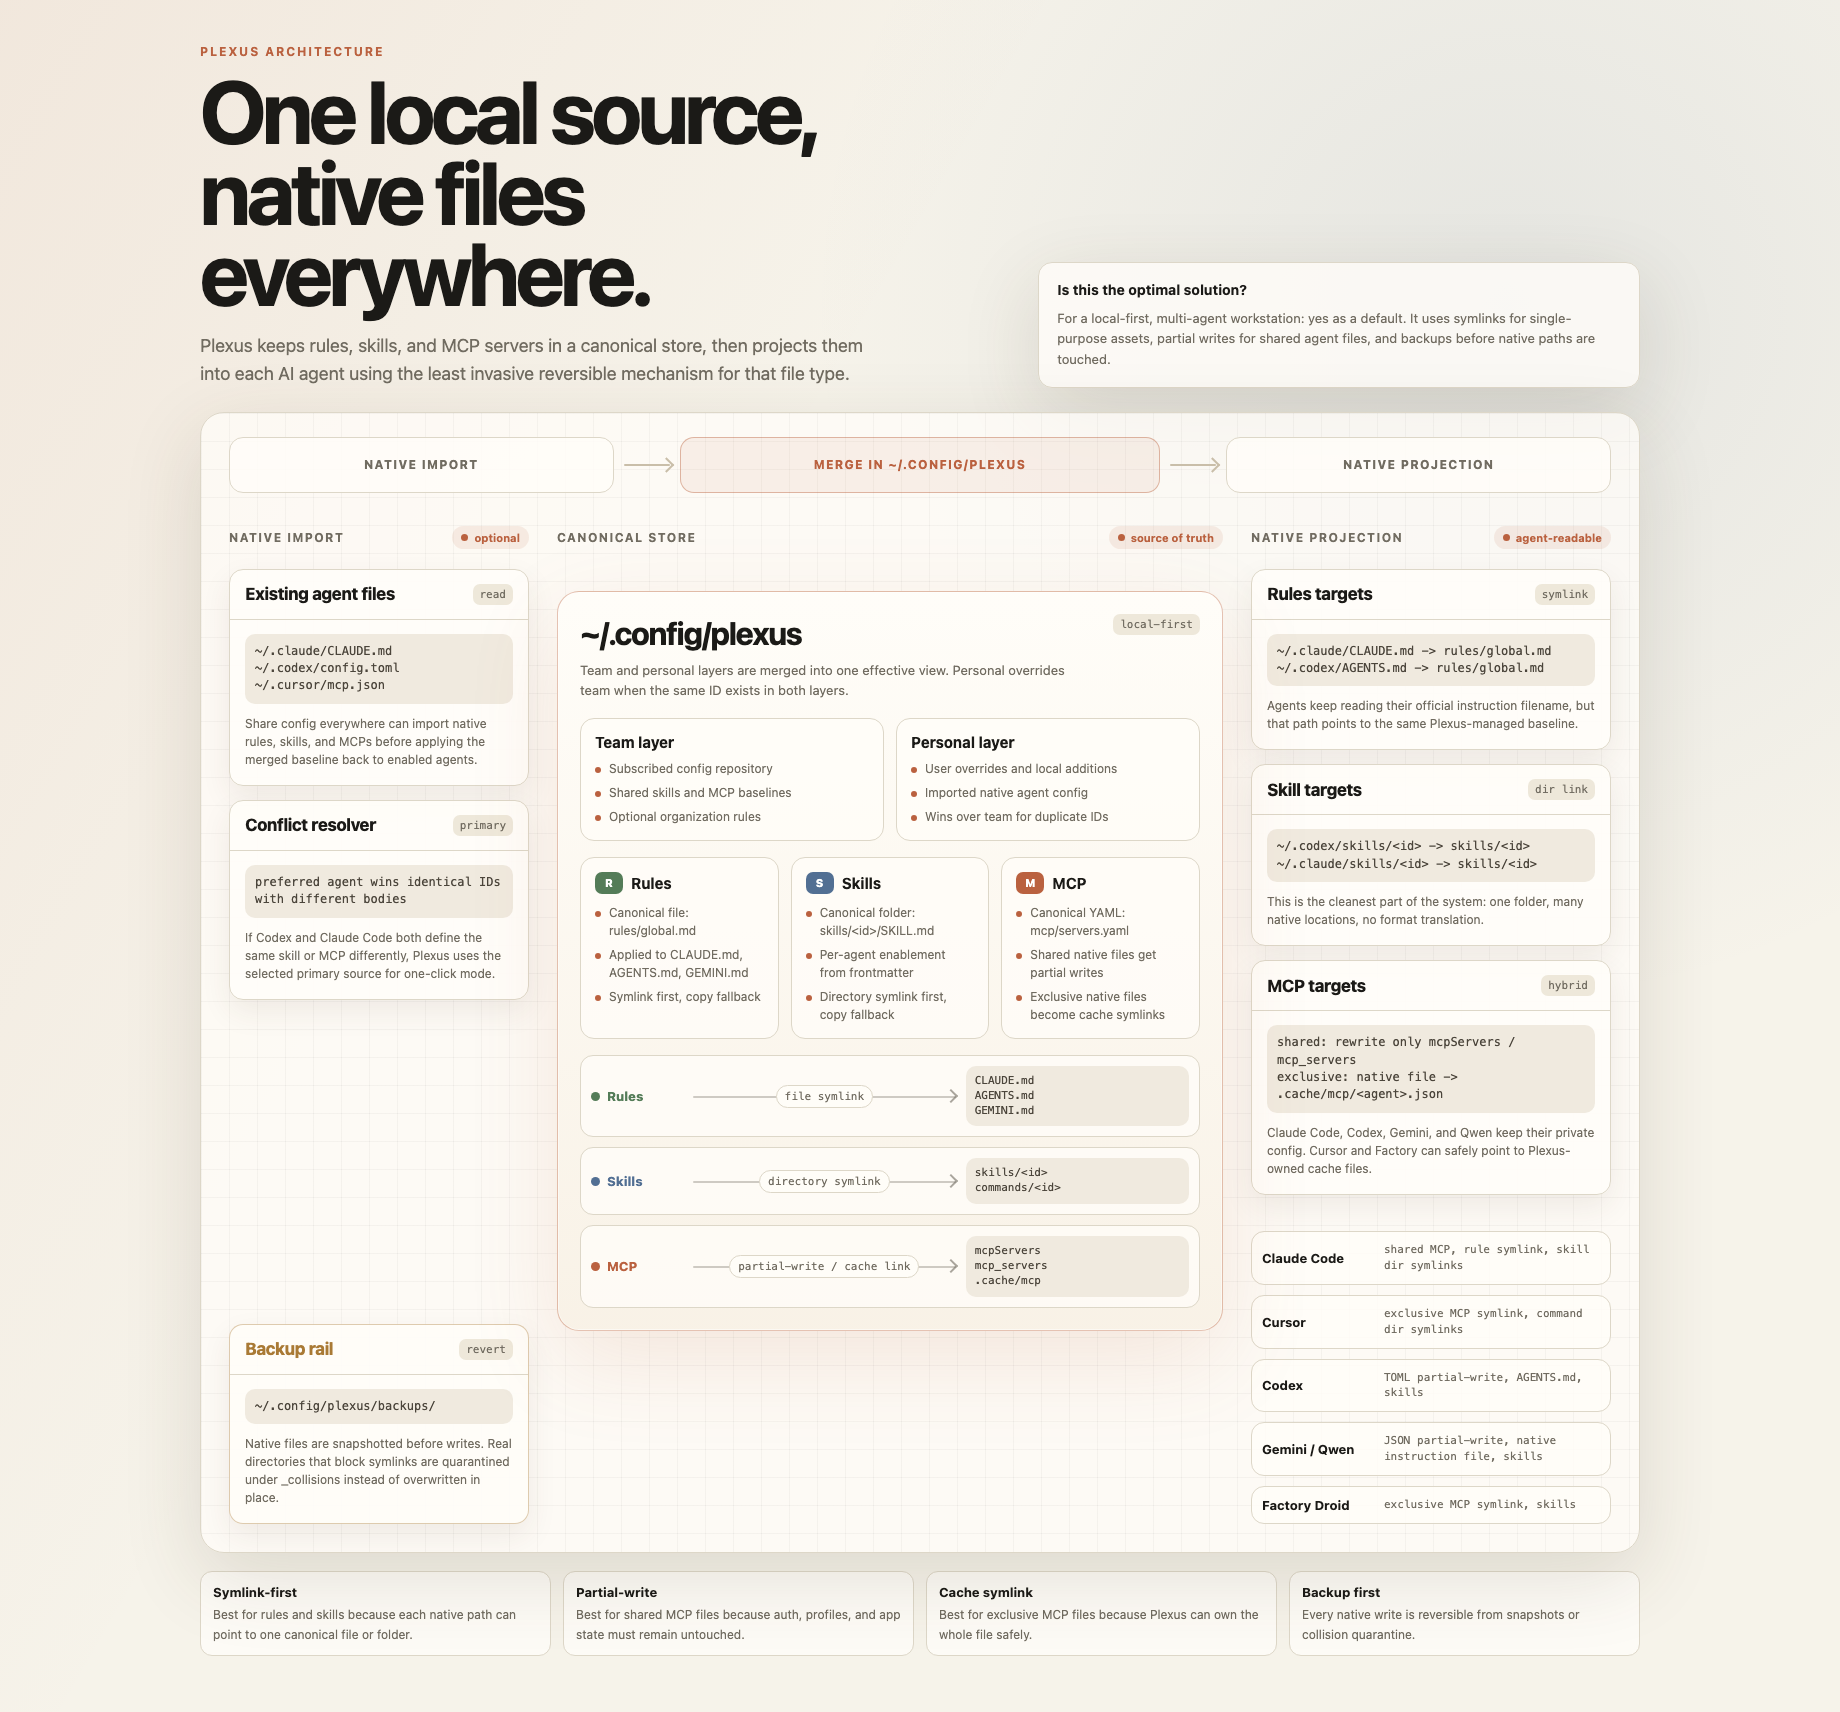The height and width of the screenshot is (1712, 1840).
Task: Click the Rules targets title
Action: 1319,594
